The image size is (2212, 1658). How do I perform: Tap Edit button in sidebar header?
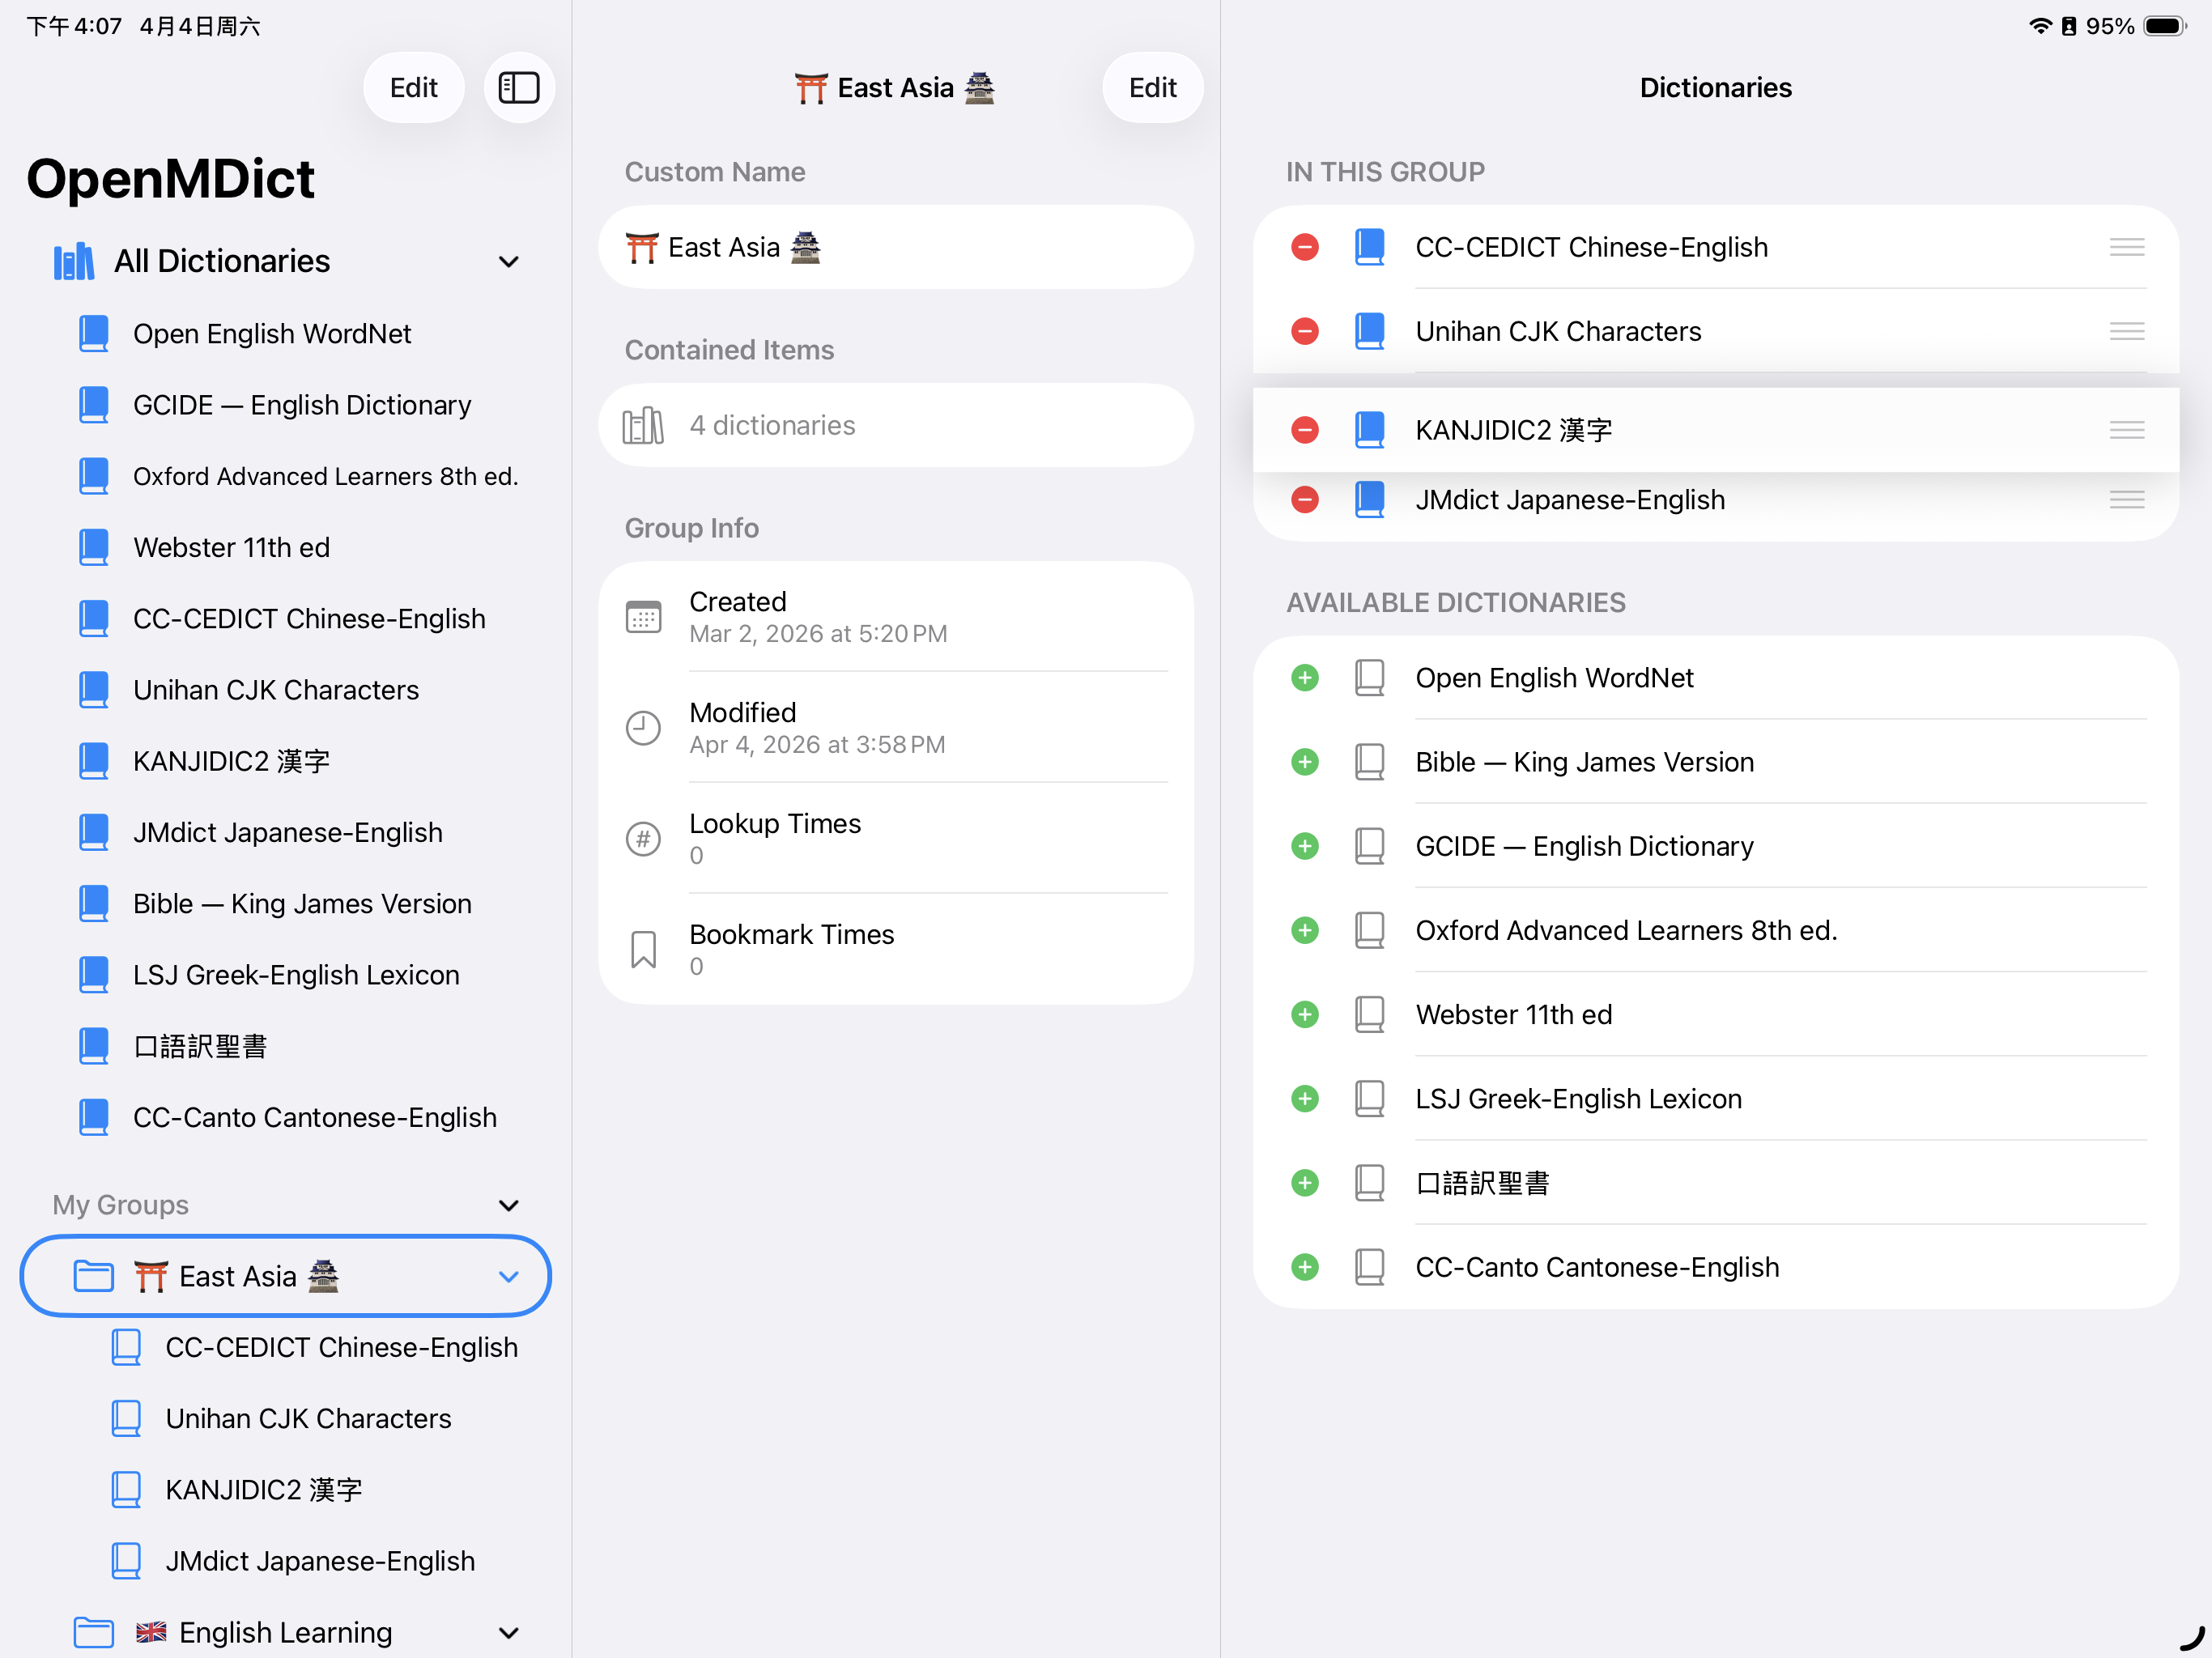pyautogui.click(x=413, y=88)
